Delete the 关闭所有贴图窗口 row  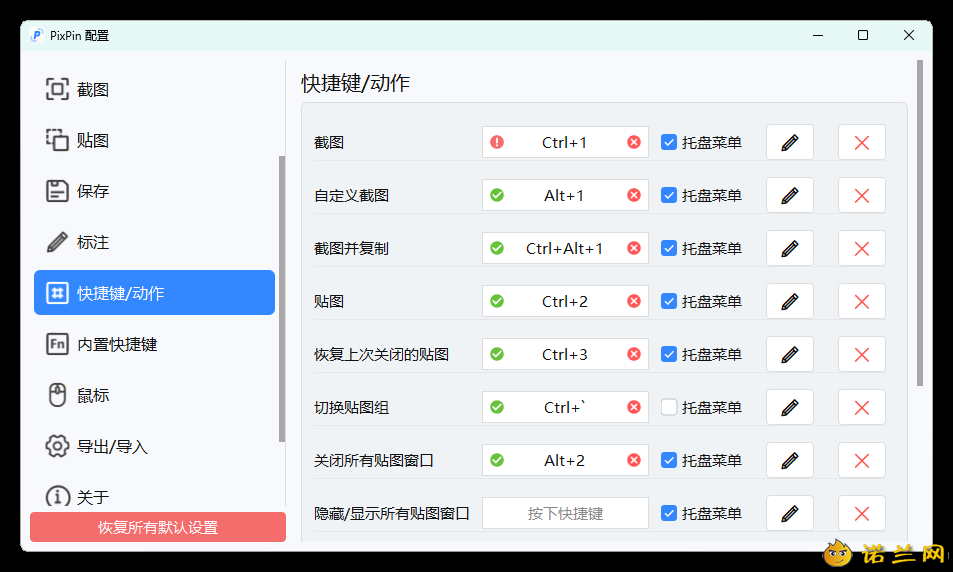click(861, 460)
